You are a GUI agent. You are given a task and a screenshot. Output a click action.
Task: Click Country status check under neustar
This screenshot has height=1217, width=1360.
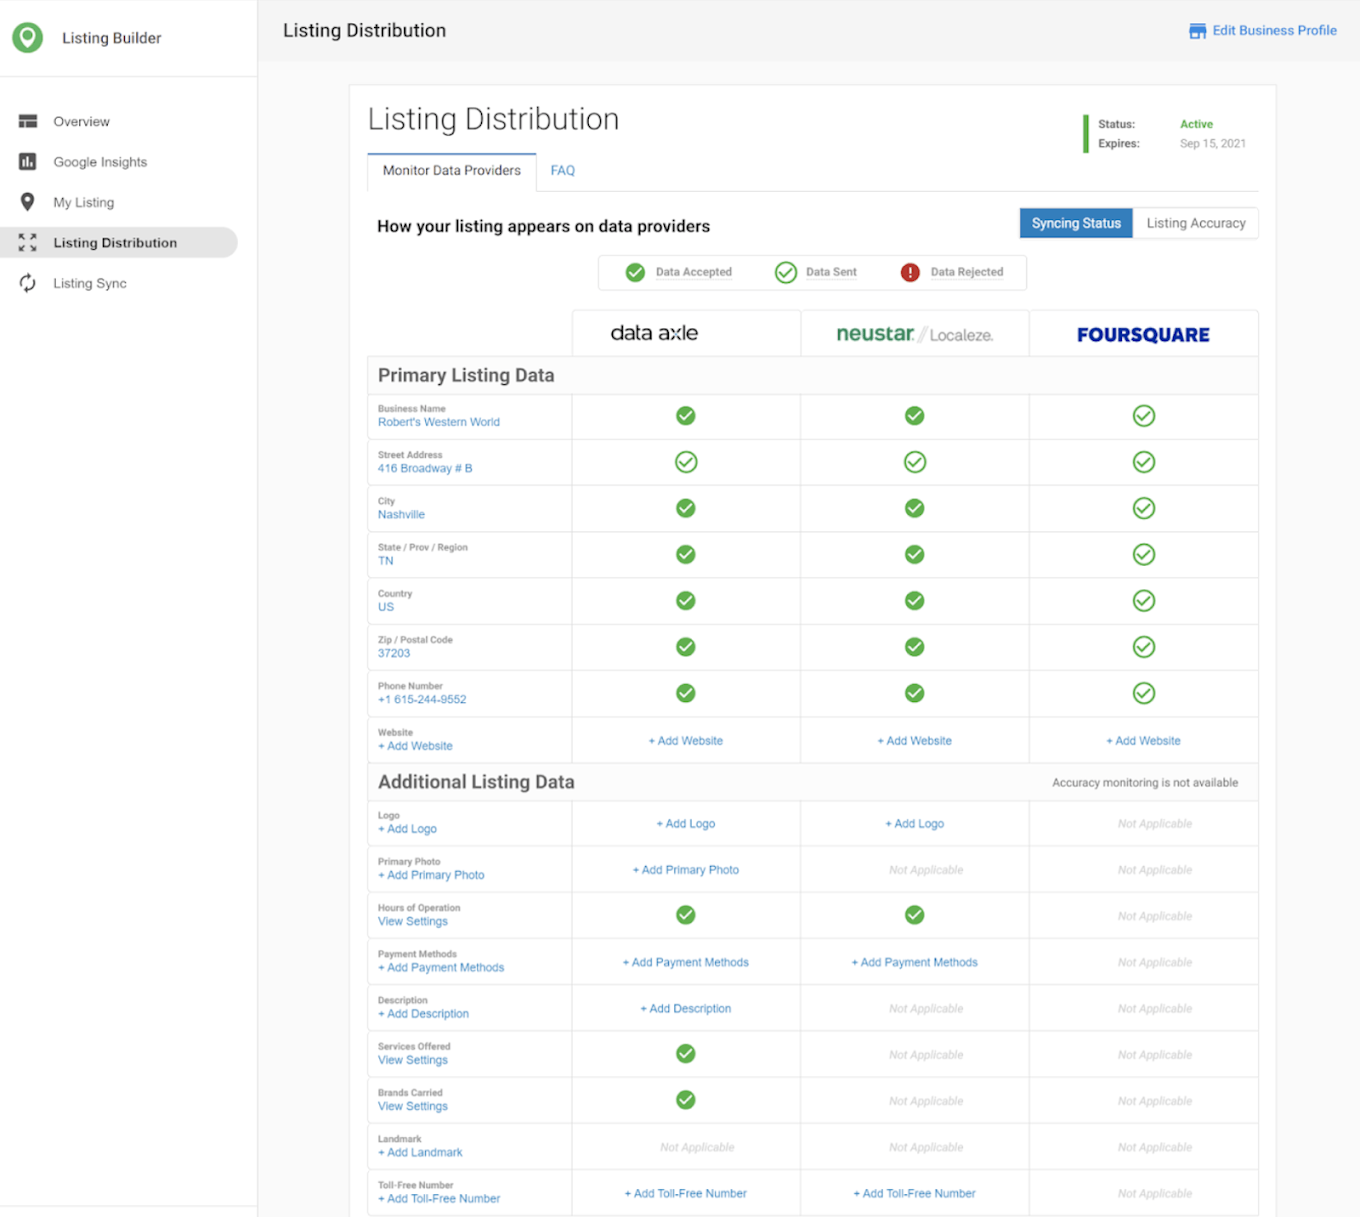915,601
